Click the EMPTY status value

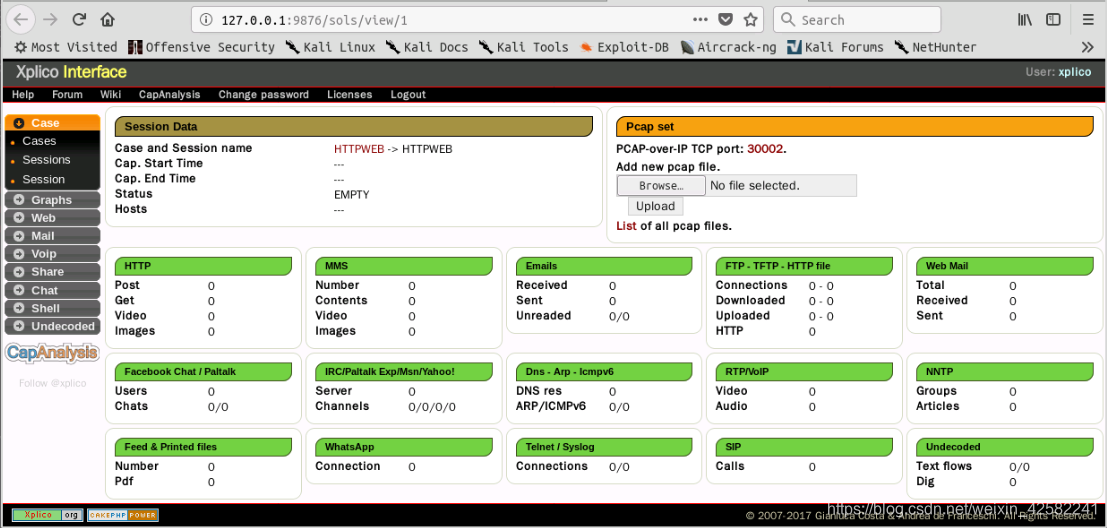[352, 194]
